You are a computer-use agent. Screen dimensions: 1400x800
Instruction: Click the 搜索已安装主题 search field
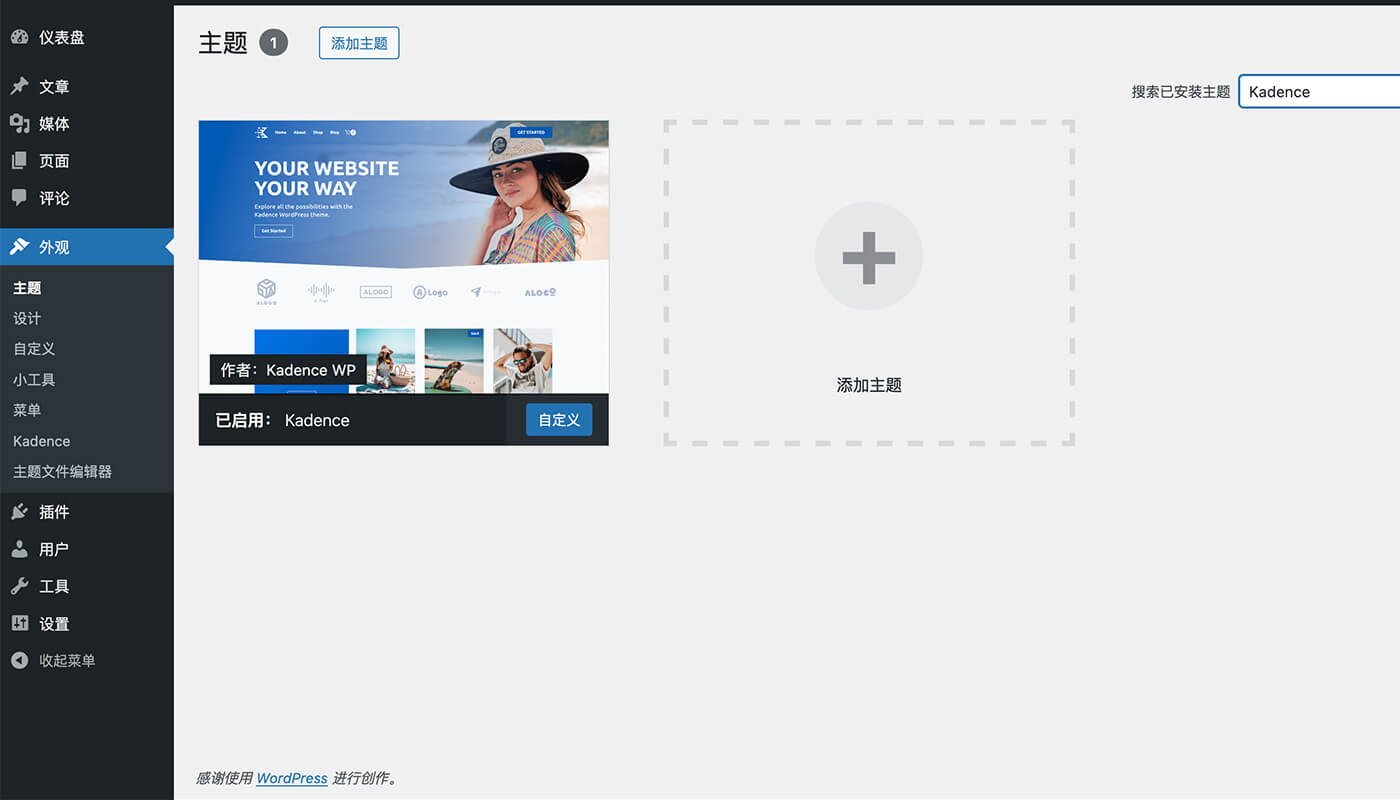click(1319, 91)
